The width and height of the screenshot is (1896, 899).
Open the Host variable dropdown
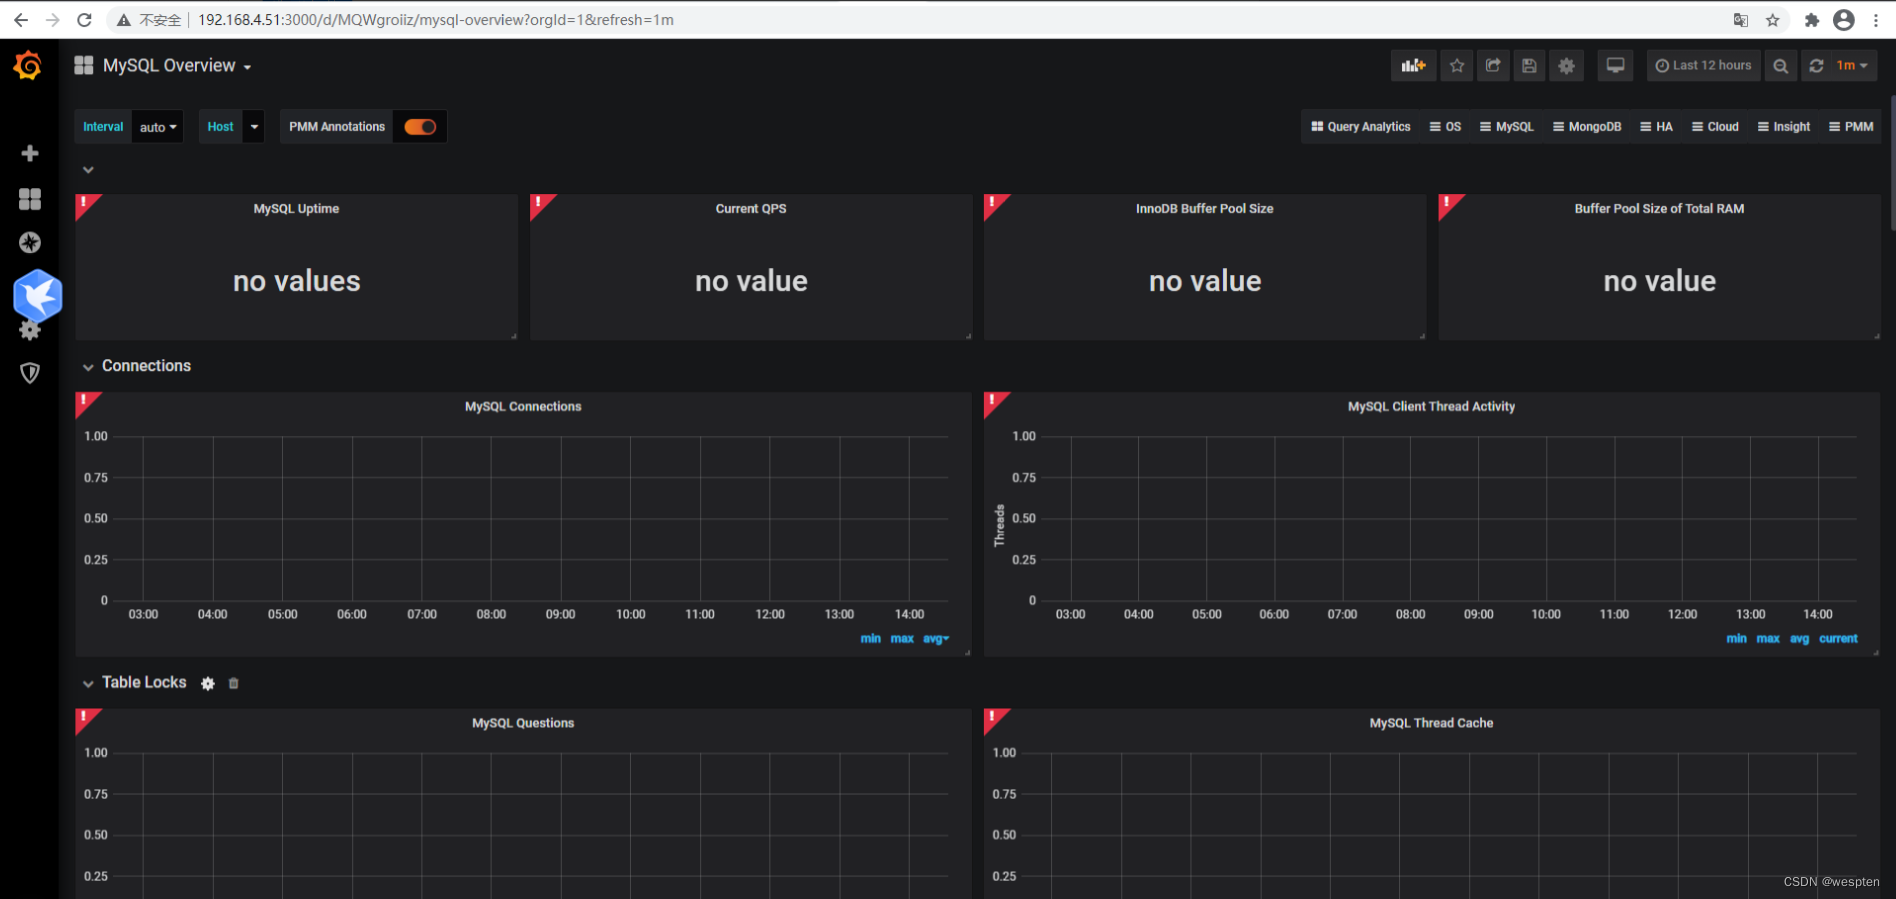(254, 127)
